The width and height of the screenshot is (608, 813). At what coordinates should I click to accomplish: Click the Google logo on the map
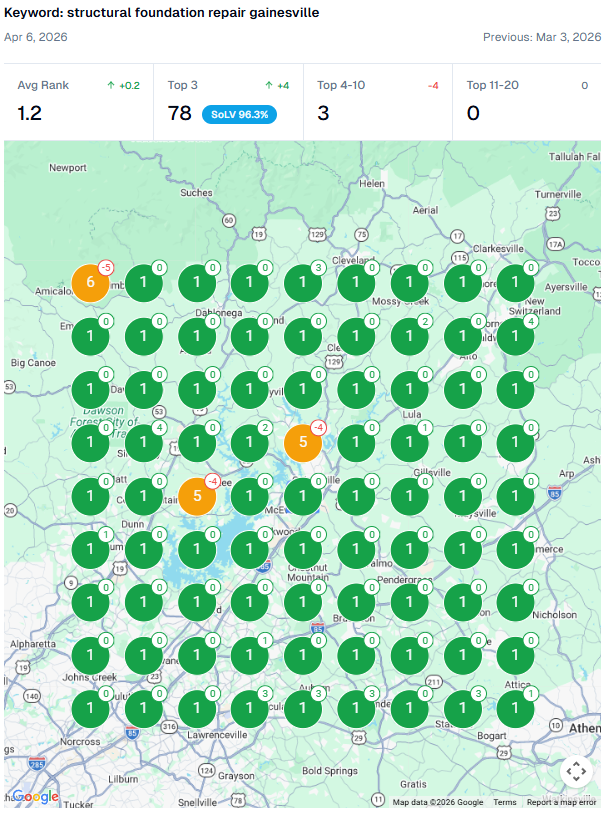point(35,796)
